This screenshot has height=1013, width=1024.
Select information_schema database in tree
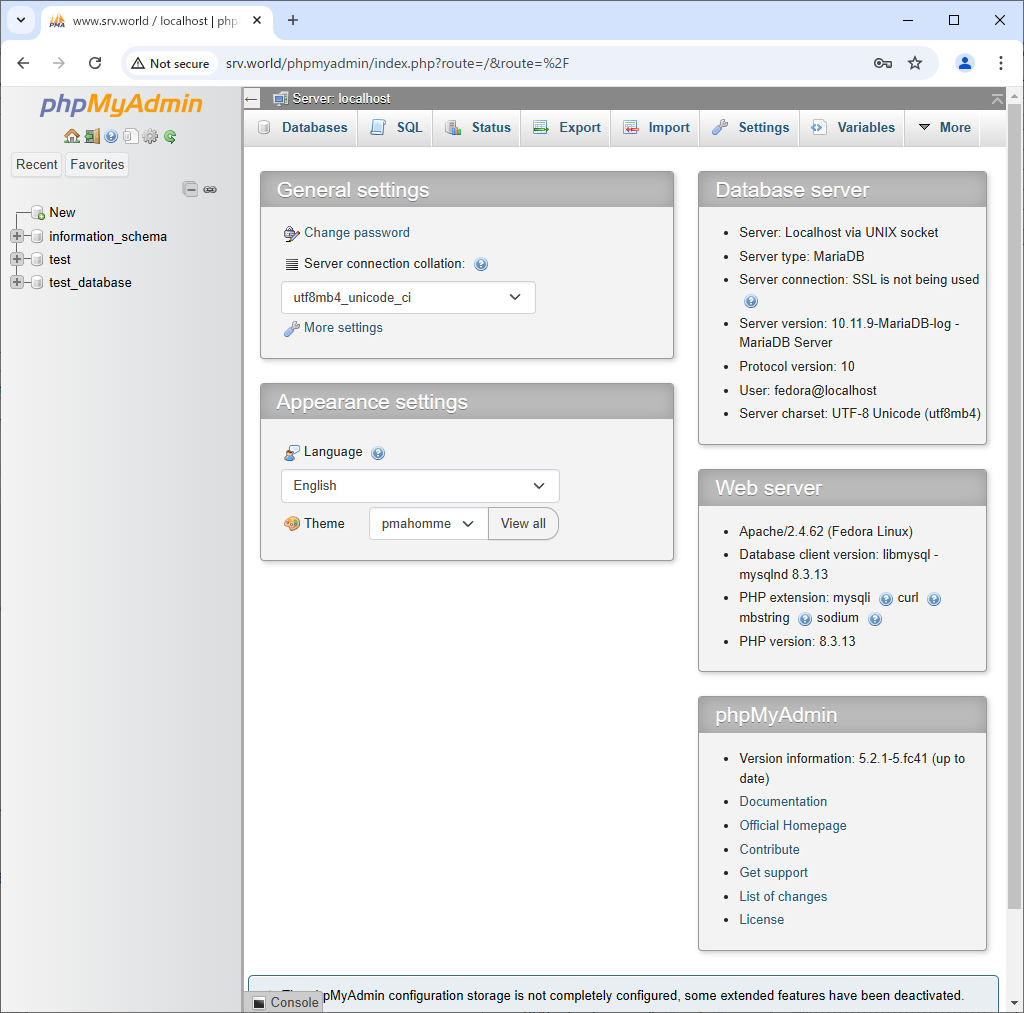tap(108, 236)
